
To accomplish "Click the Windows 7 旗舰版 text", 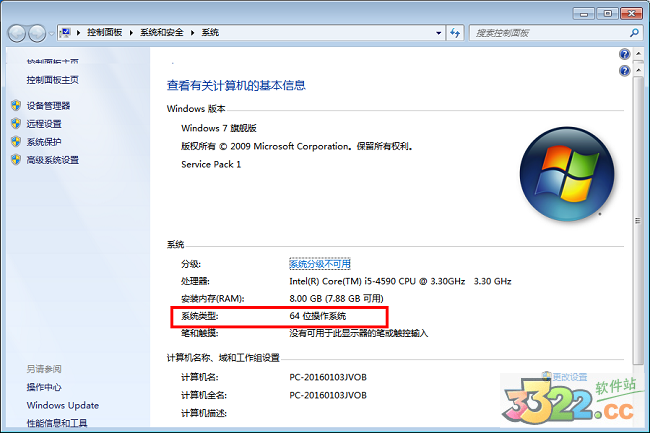I will [219, 128].
